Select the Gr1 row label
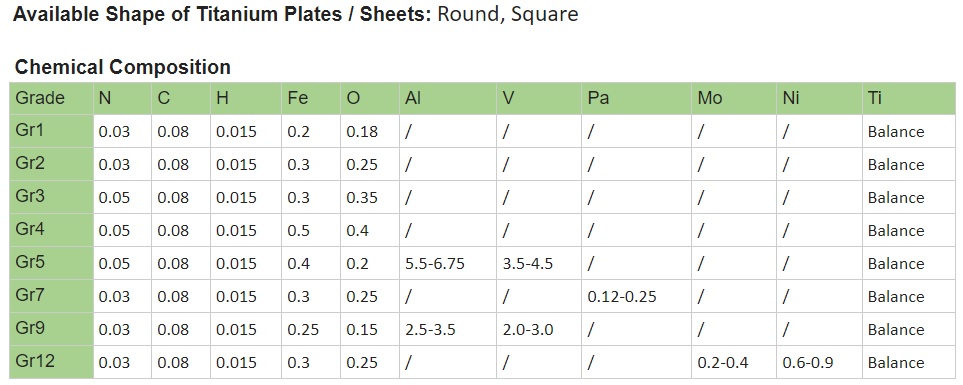Viewport: 963px width, 385px height. coord(51,131)
